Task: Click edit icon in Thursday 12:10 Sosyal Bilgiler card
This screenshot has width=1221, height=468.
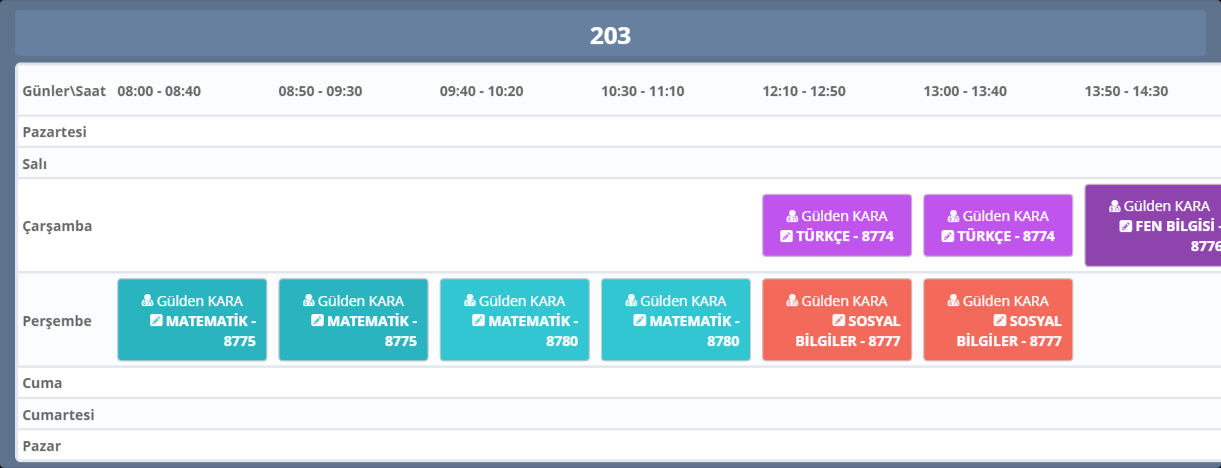Action: coord(839,321)
